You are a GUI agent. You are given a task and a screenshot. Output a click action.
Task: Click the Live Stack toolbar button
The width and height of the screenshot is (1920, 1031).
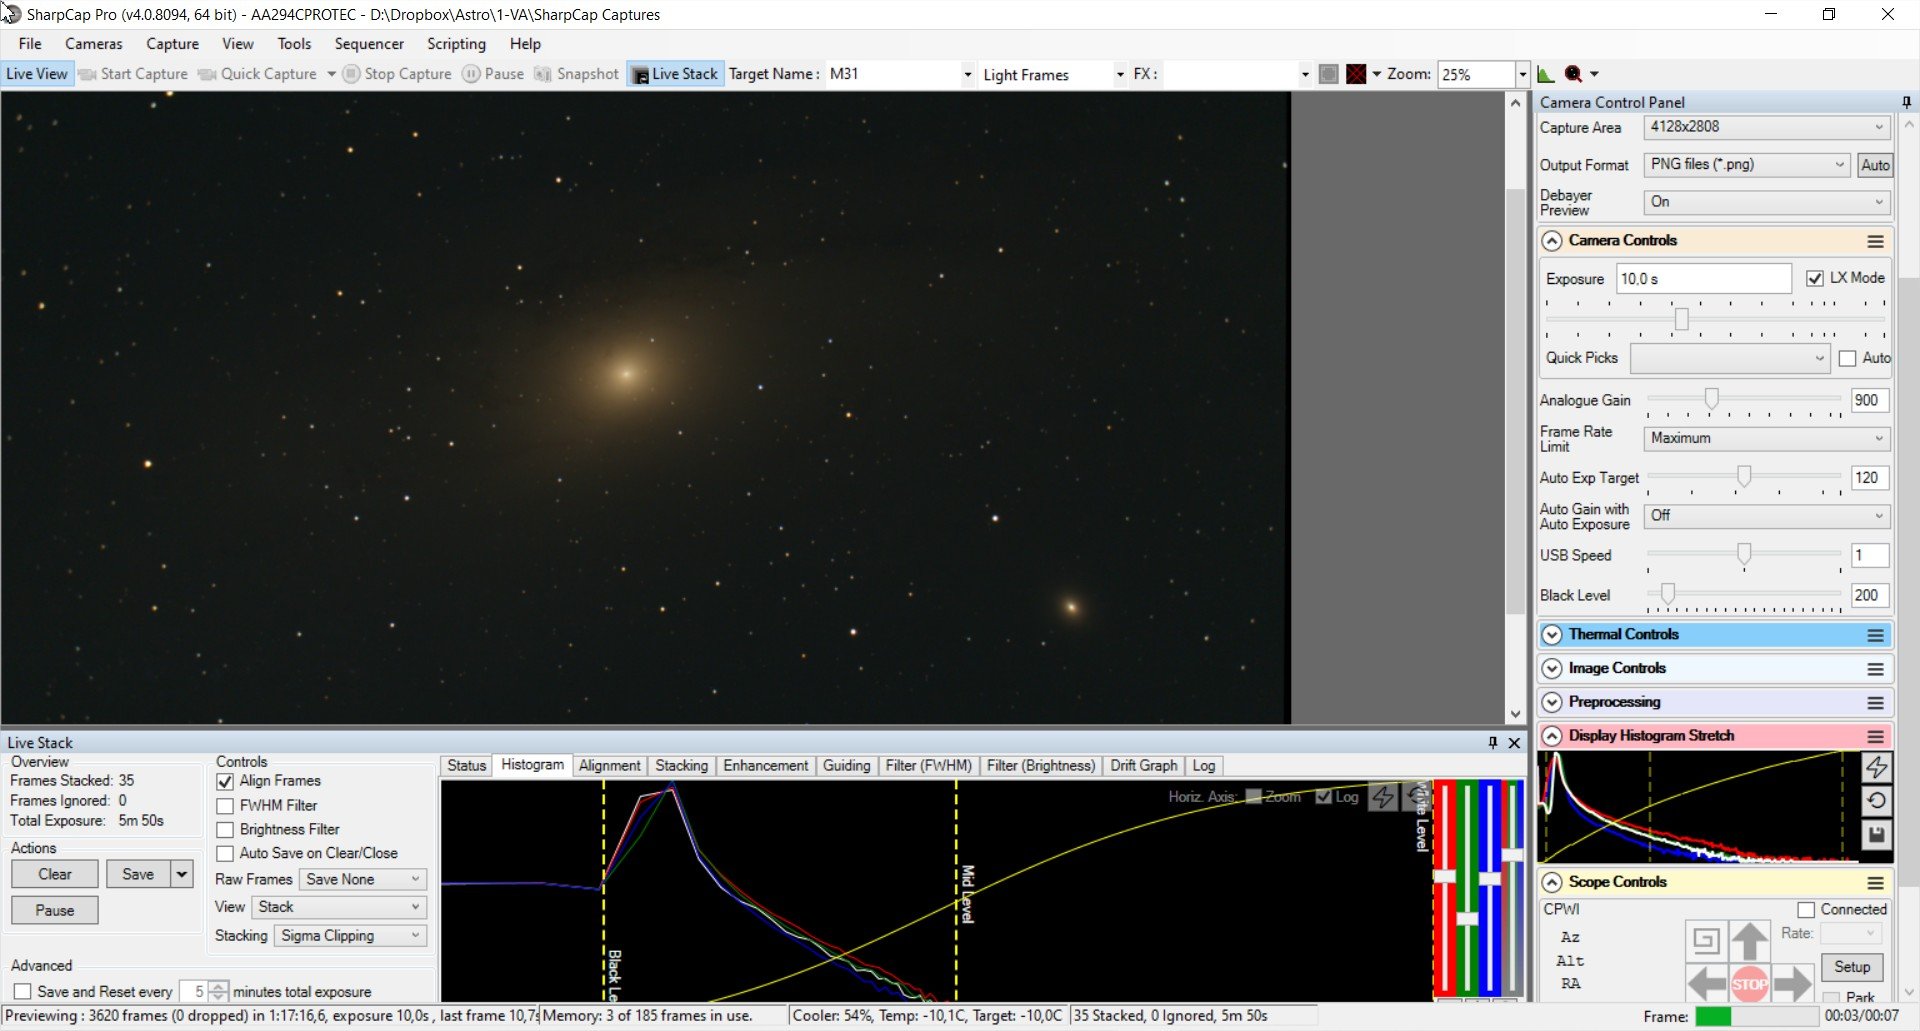(676, 74)
